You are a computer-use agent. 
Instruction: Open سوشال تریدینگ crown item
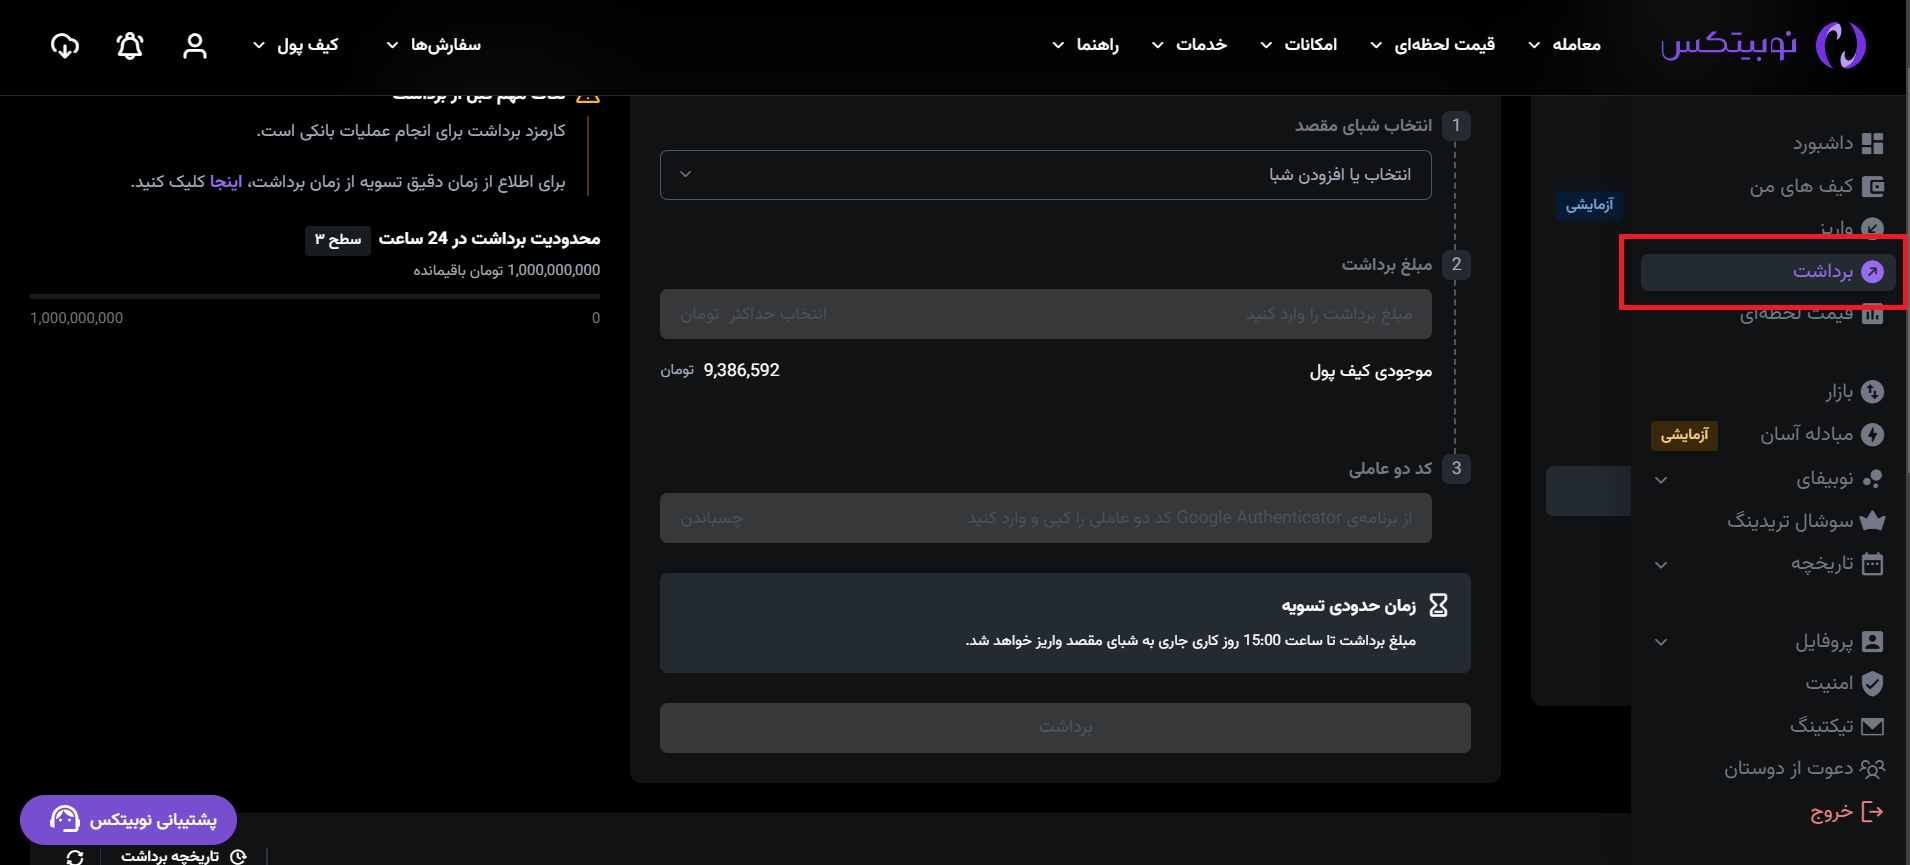coord(1806,521)
